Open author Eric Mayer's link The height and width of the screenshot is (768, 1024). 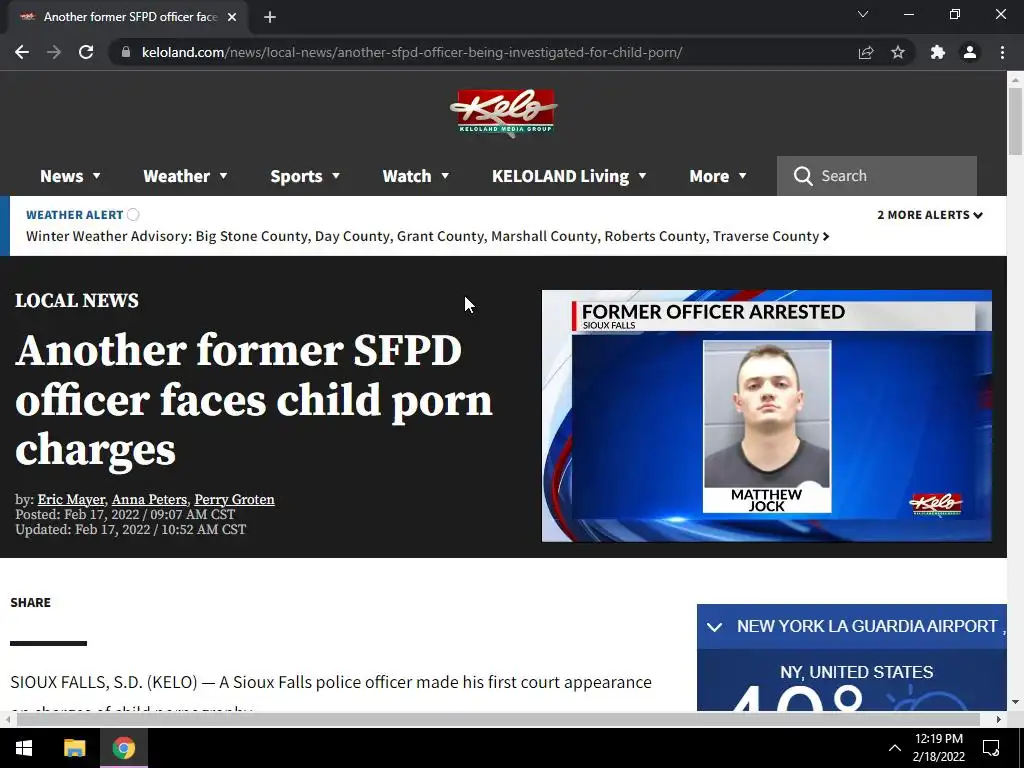point(71,500)
